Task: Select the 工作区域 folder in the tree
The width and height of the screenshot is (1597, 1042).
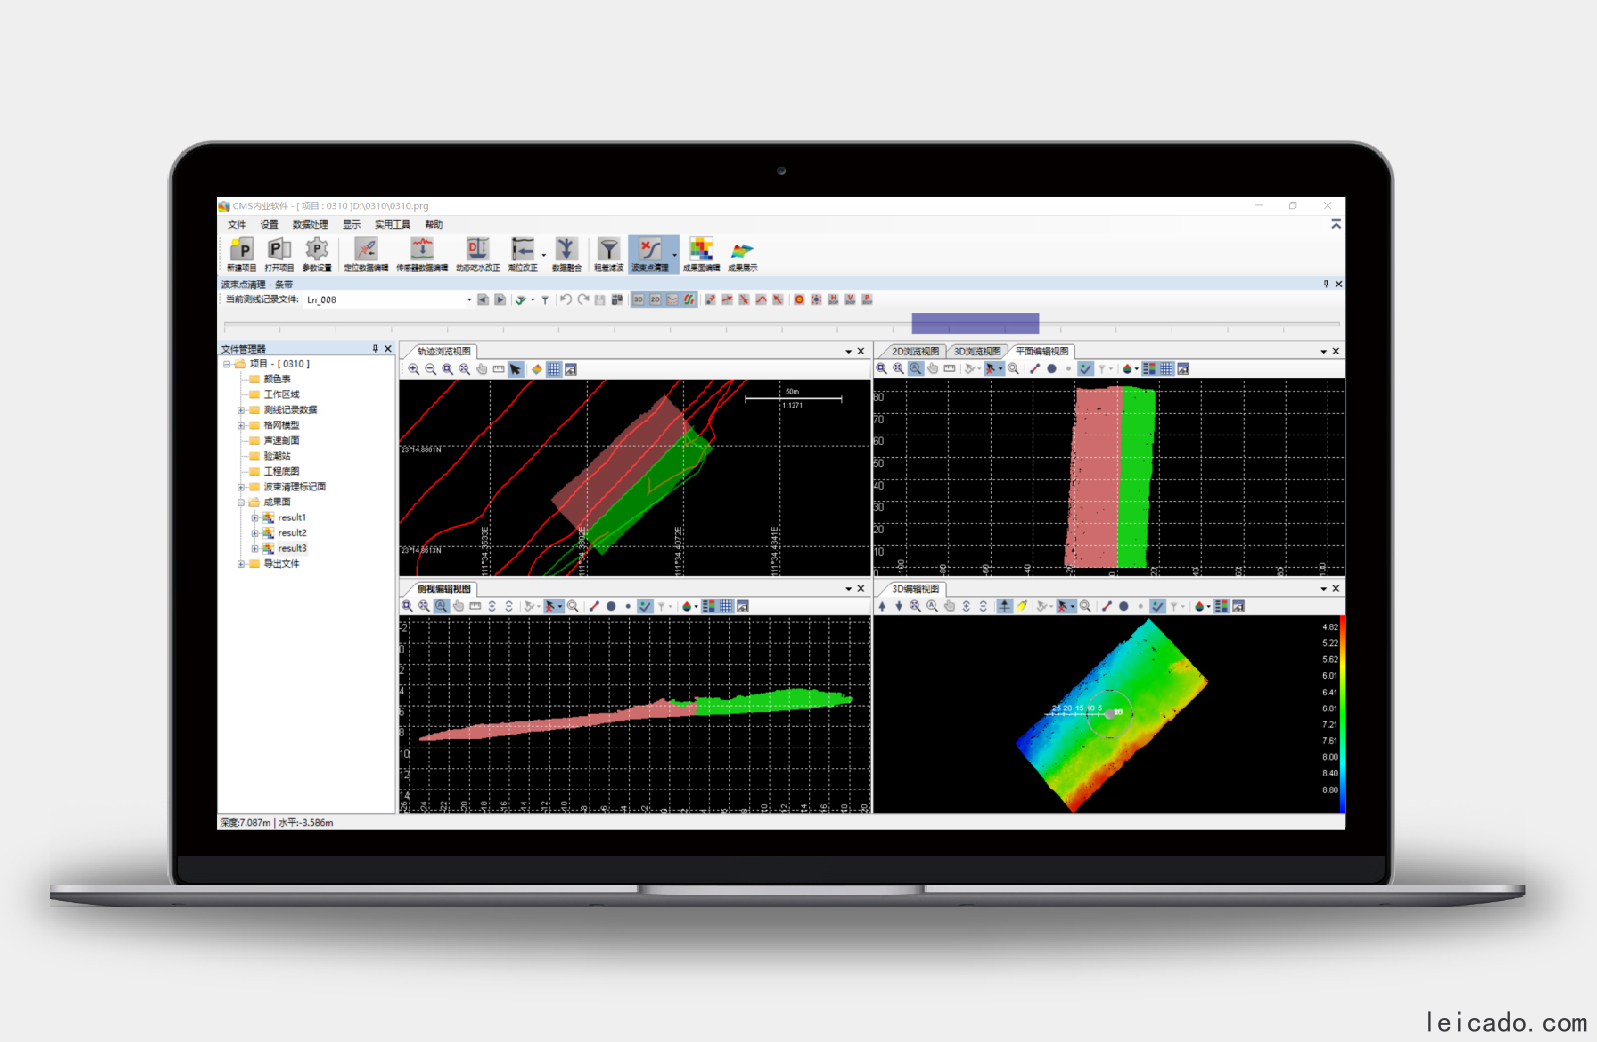Action: [281, 395]
